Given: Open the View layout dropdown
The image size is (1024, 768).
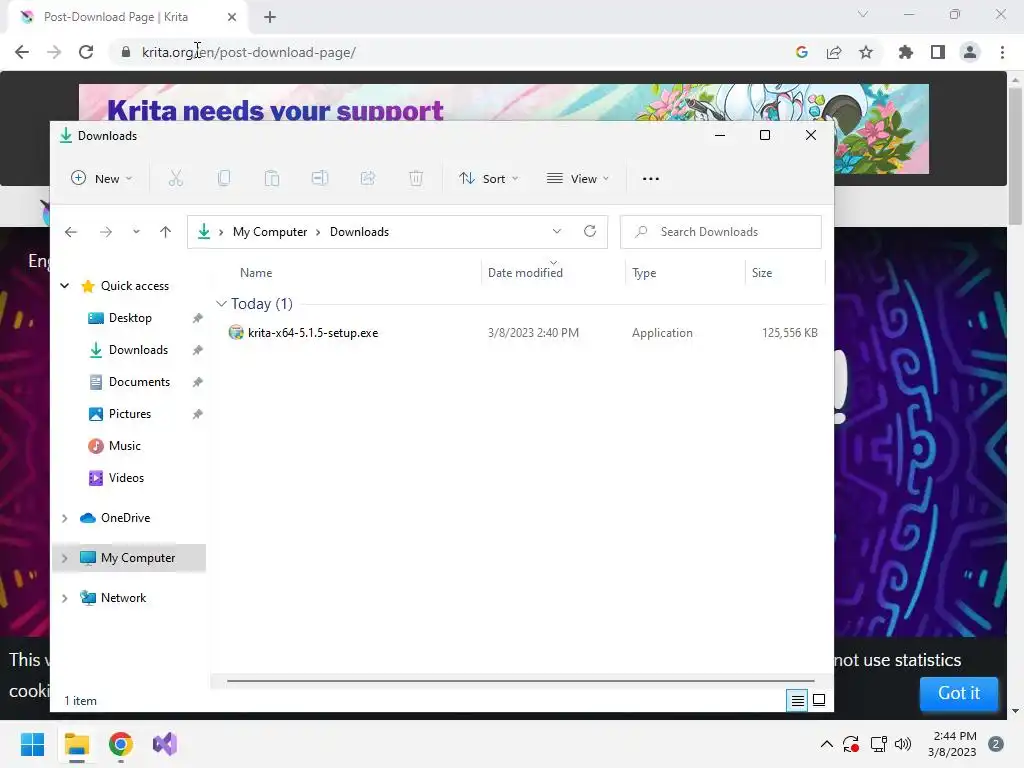Looking at the screenshot, I should 578,178.
